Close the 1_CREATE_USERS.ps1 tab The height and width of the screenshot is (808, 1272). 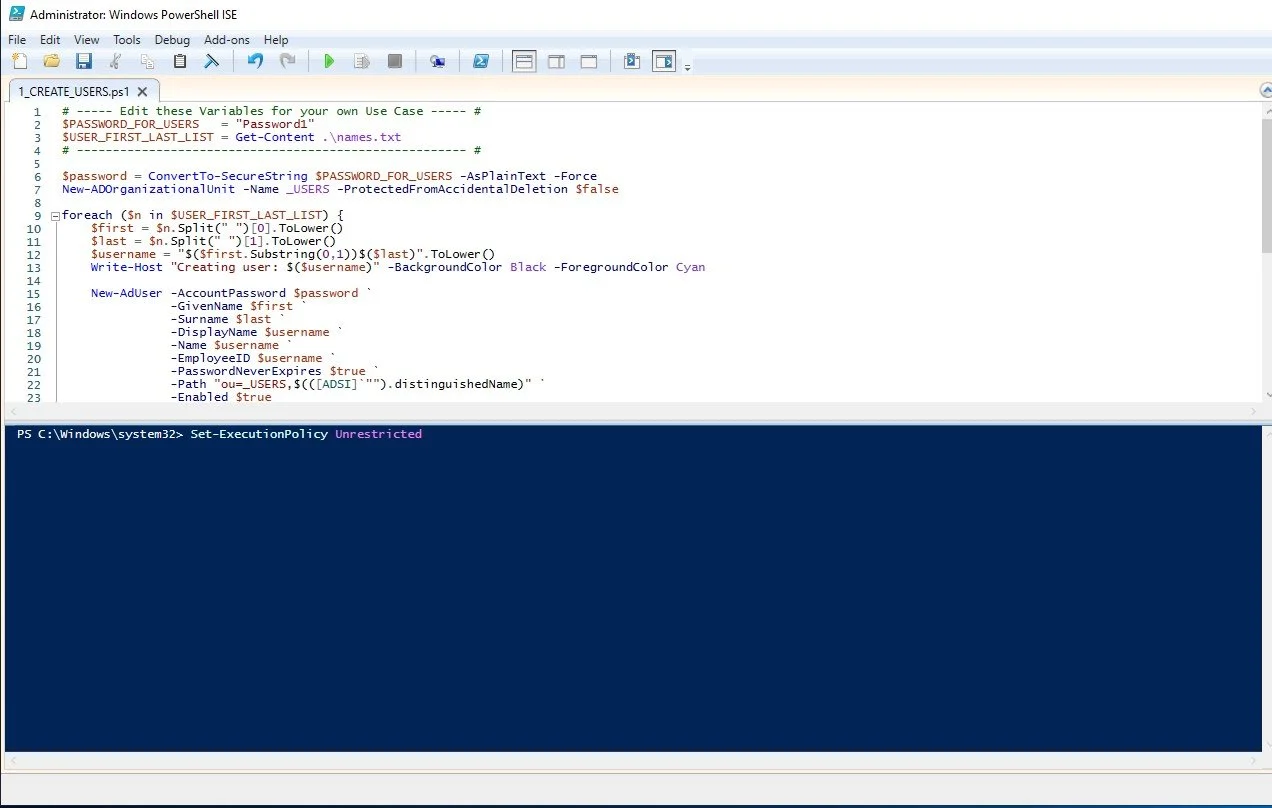tap(142, 91)
